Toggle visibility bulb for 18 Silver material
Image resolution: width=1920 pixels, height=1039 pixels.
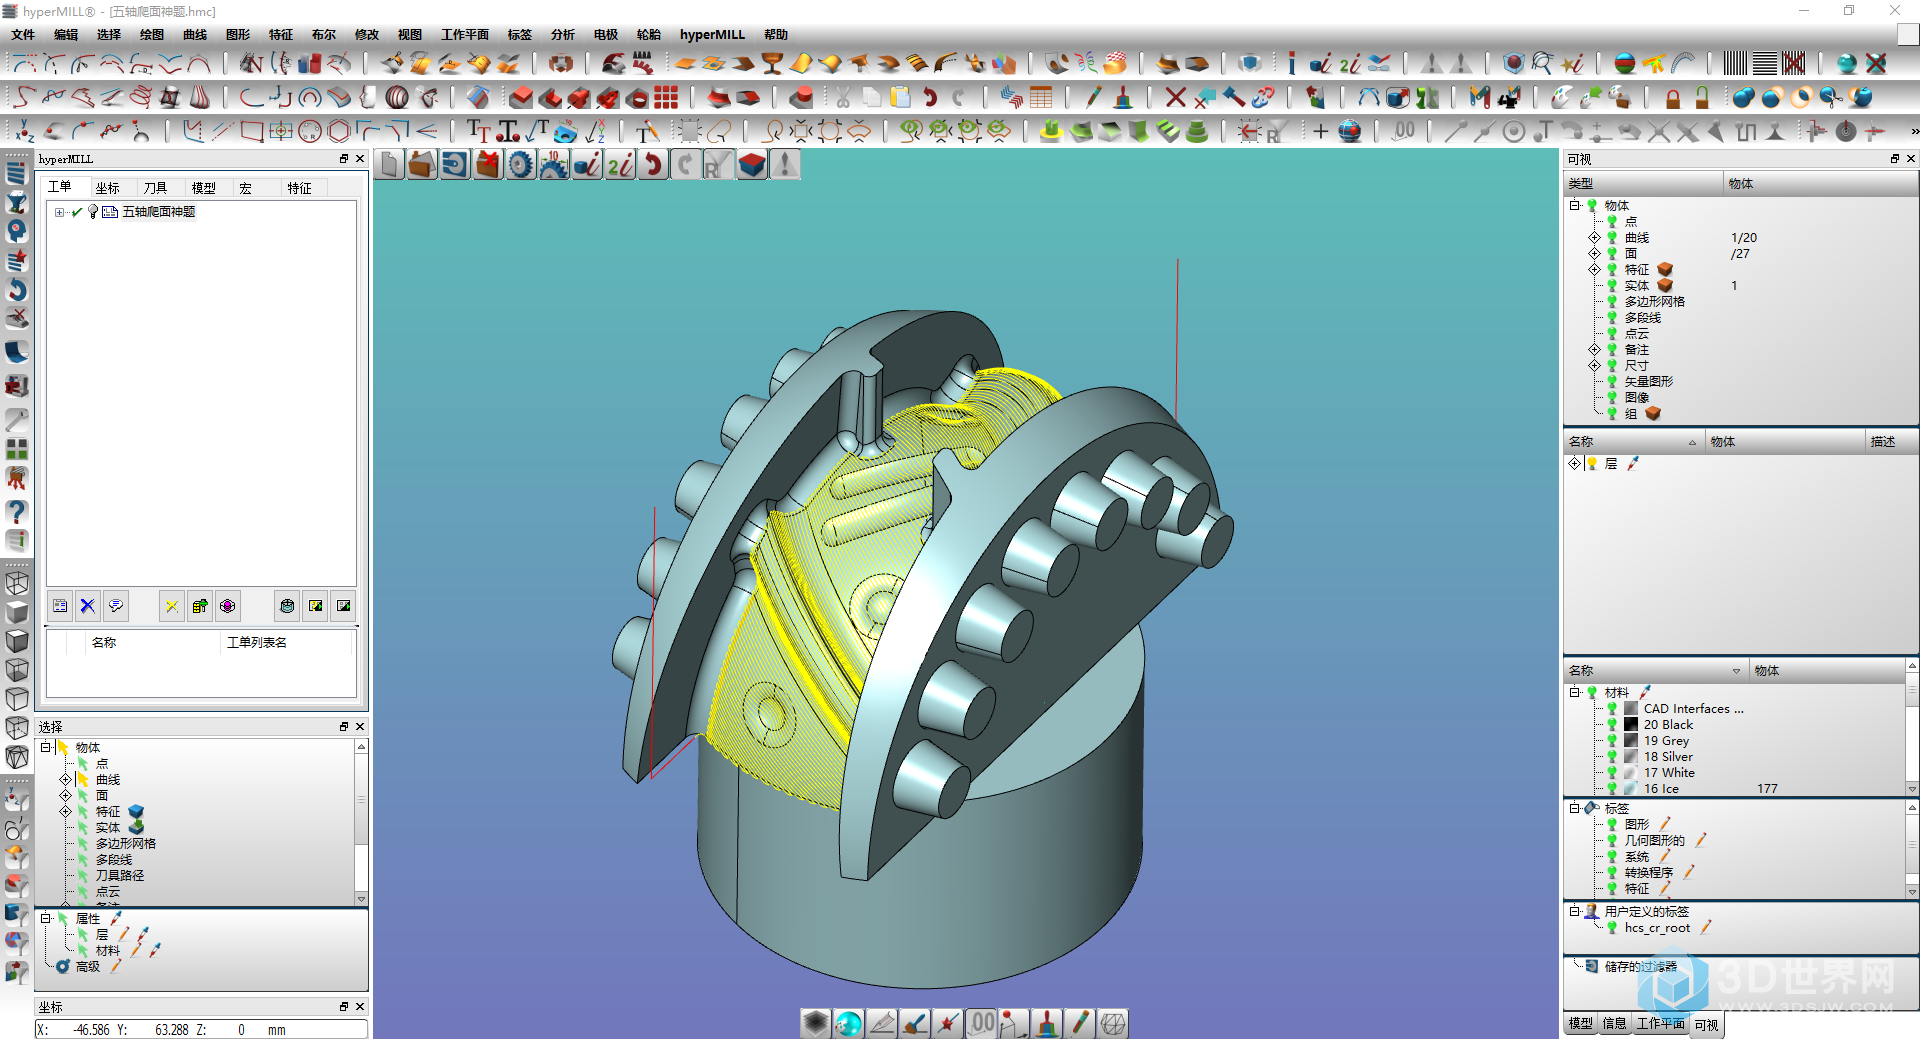tap(1612, 756)
